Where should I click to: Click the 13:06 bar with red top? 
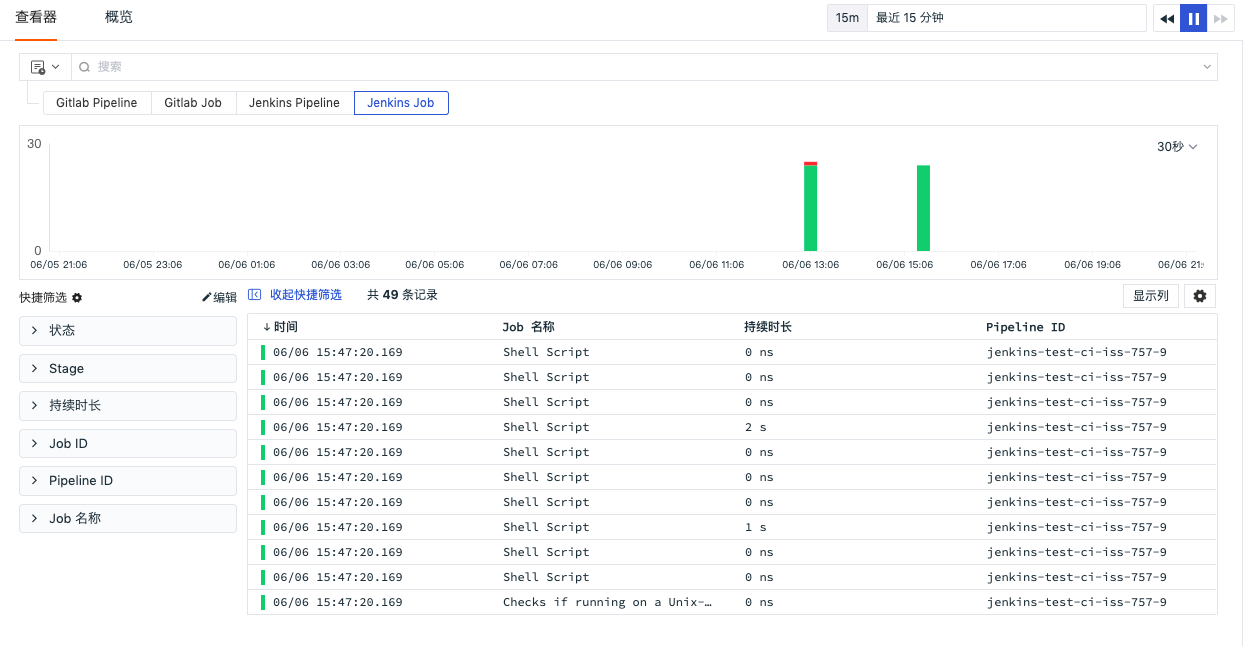click(x=811, y=206)
